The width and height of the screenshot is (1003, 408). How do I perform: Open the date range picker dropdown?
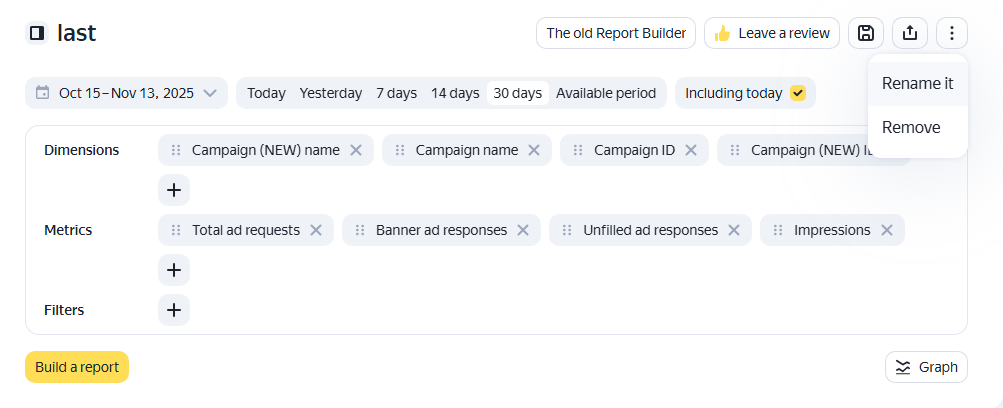[x=126, y=93]
